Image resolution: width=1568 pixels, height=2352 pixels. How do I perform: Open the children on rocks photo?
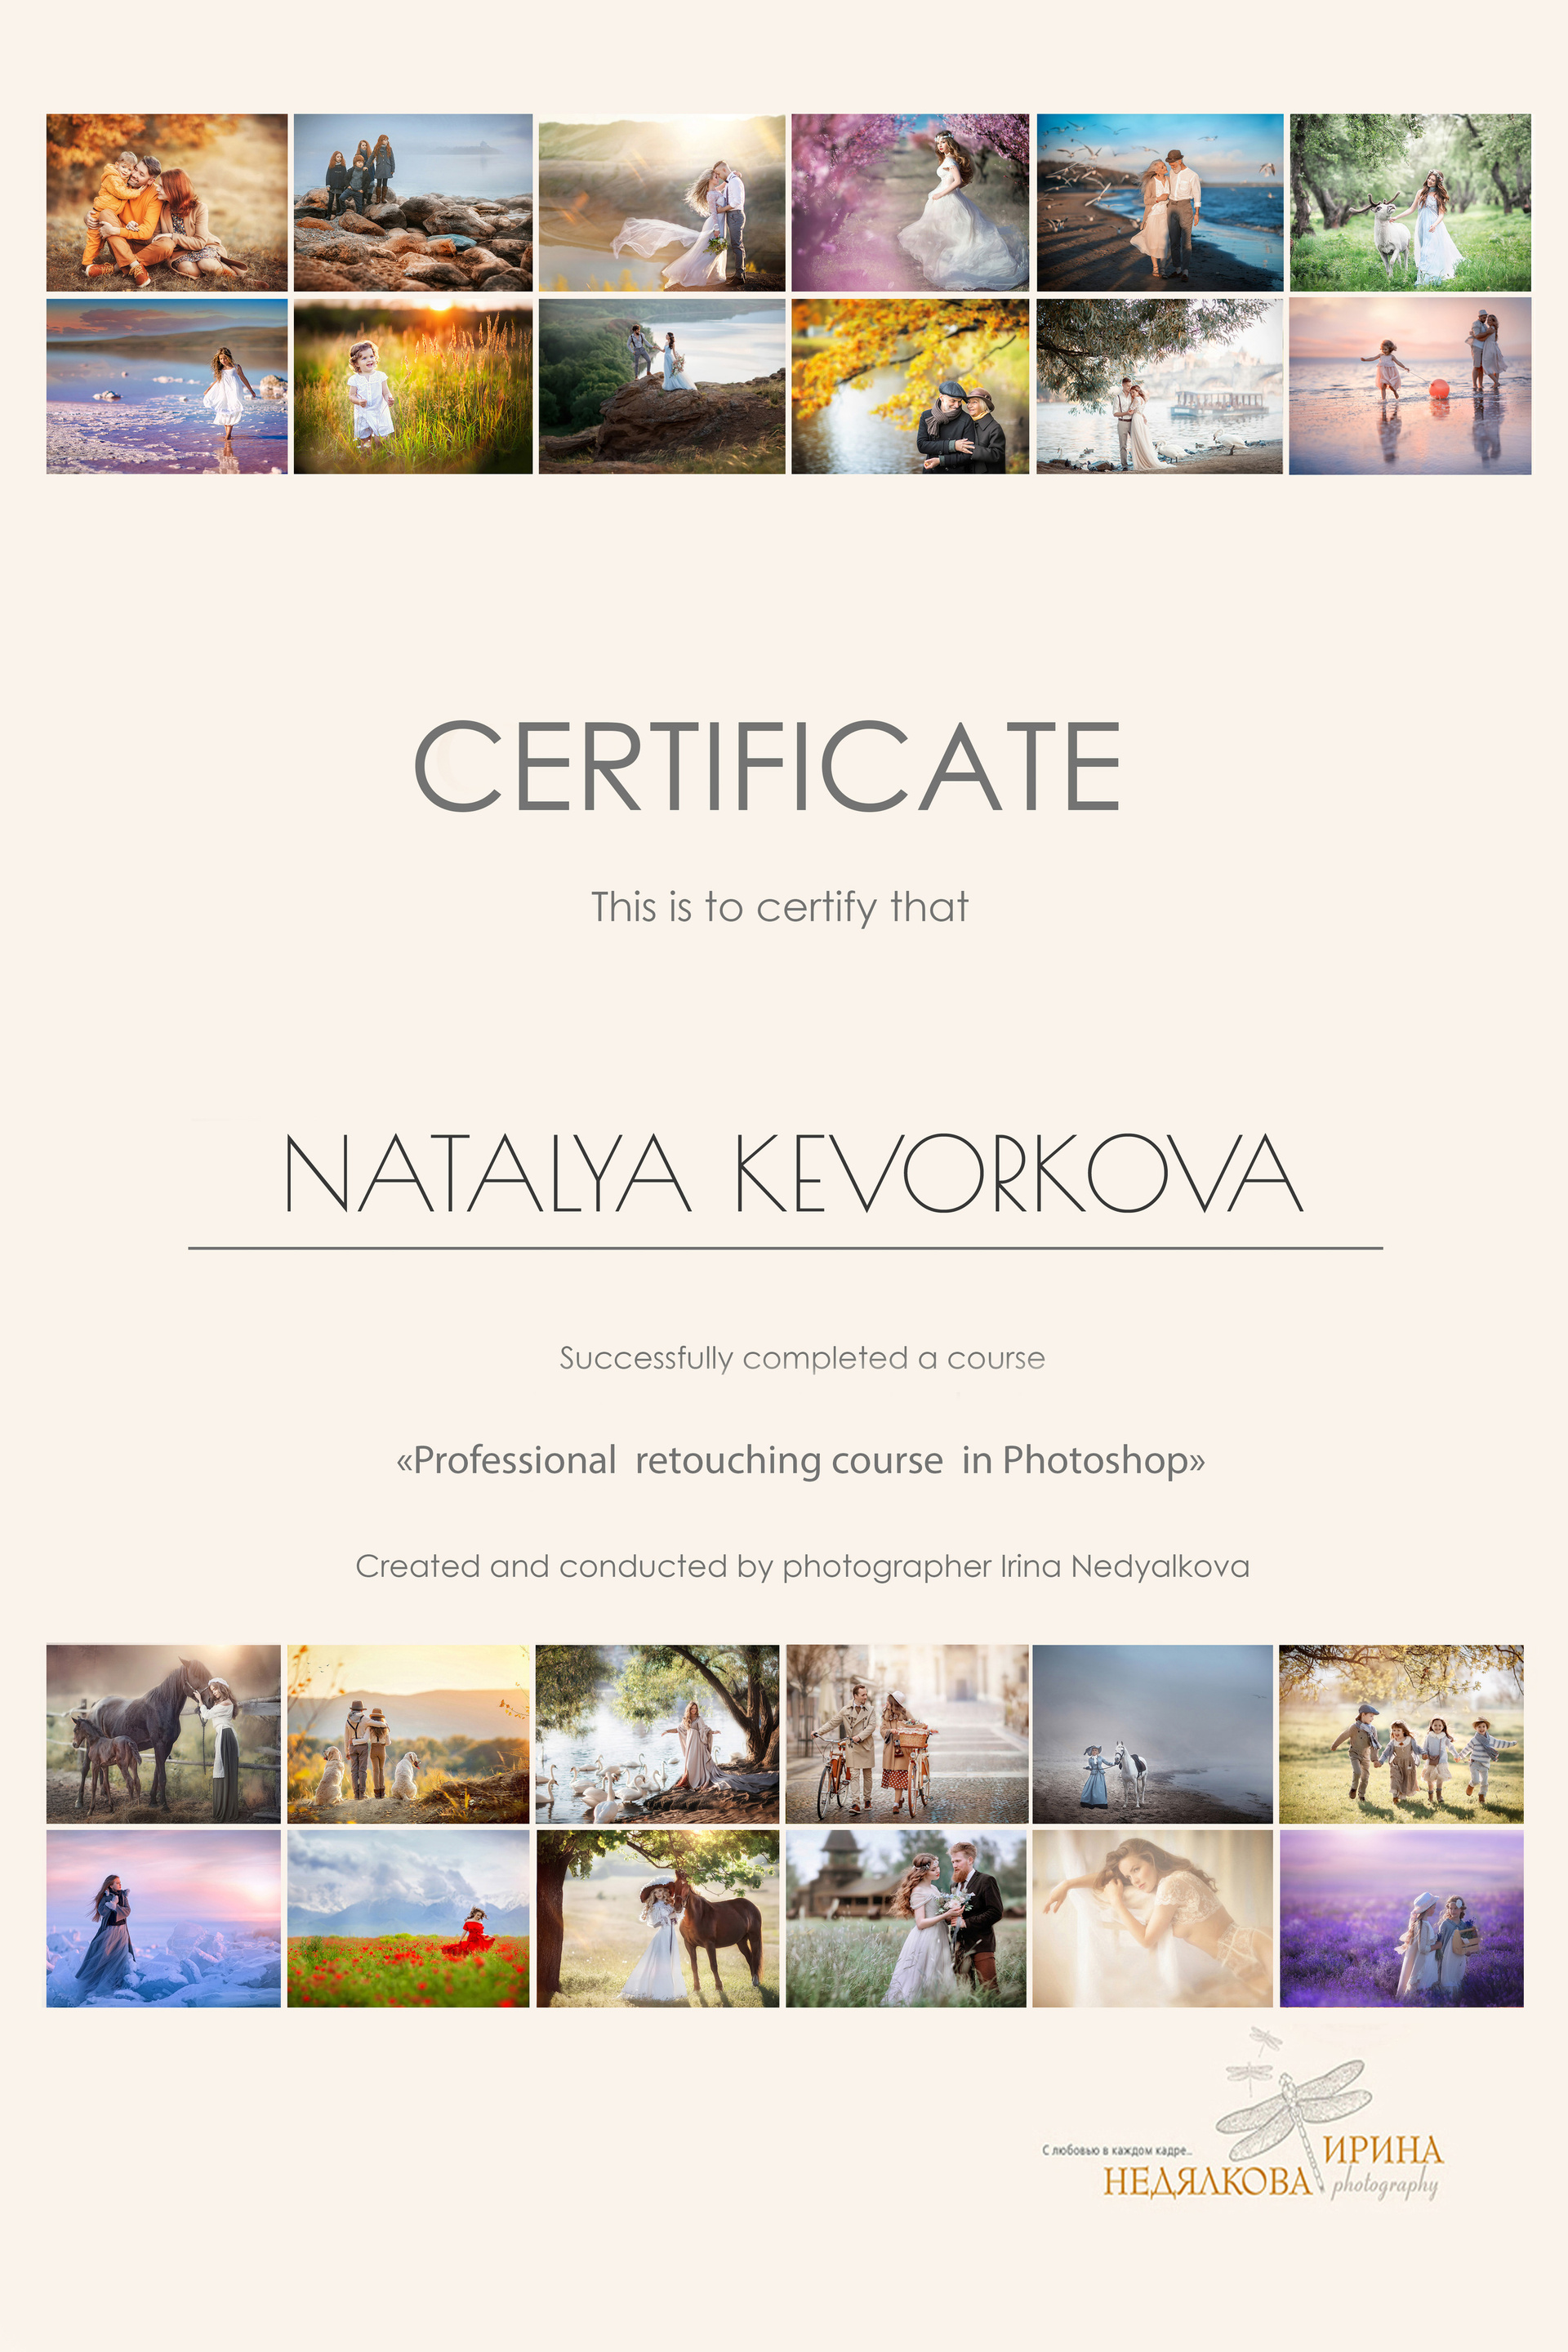412,202
